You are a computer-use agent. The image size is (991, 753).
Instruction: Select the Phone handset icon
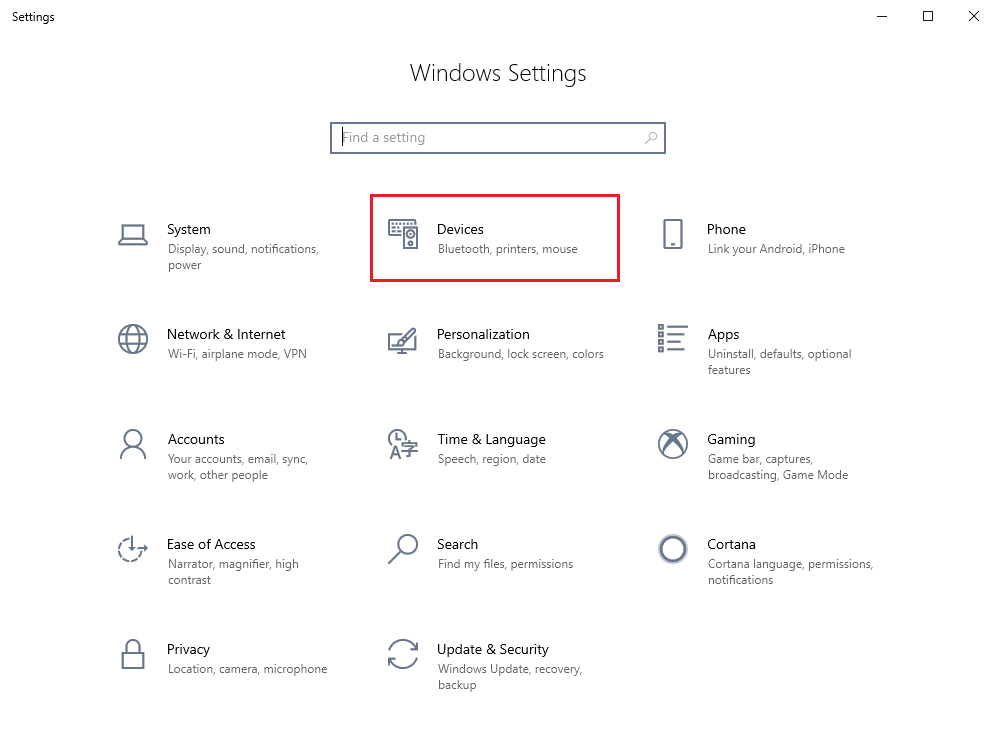tap(672, 234)
